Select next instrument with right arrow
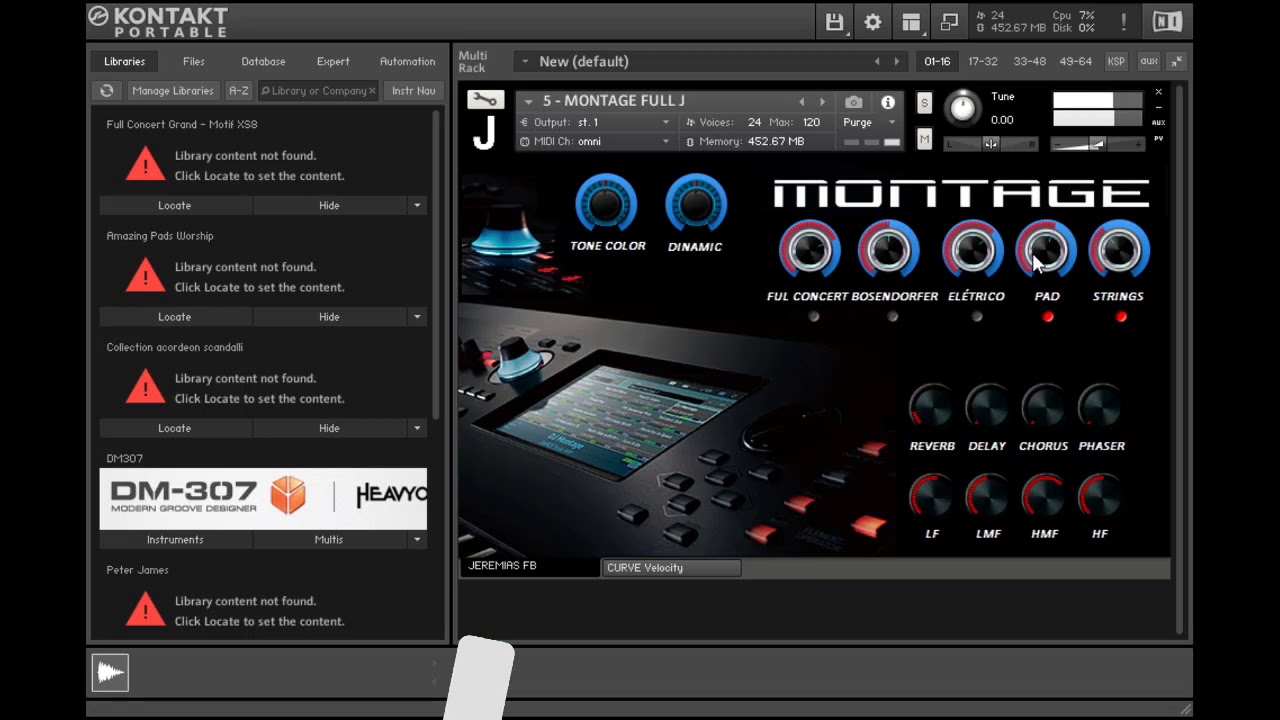Image resolution: width=1280 pixels, height=720 pixels. point(822,102)
